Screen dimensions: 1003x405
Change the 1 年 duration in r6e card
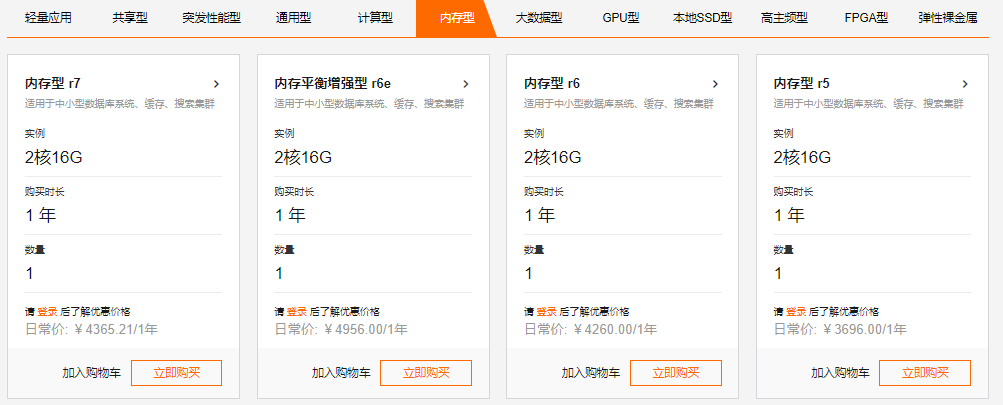(x=290, y=215)
